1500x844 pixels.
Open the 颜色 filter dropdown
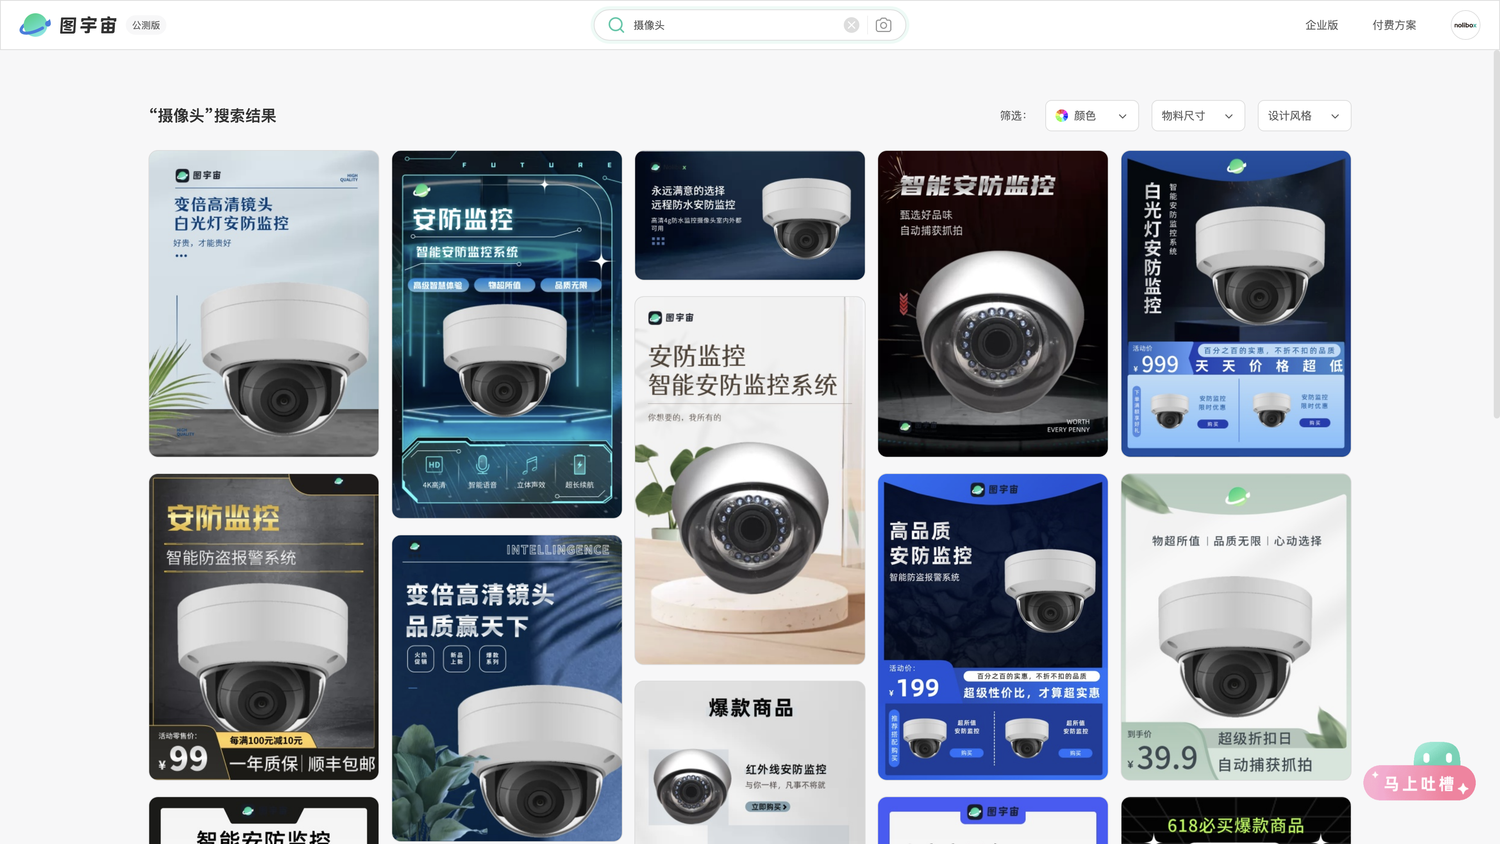[1092, 116]
